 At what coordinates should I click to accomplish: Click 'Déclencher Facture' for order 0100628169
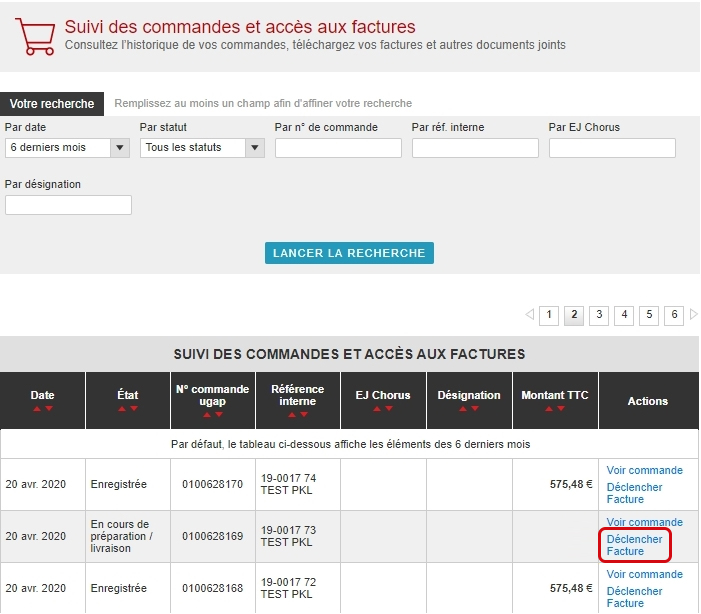coord(634,545)
